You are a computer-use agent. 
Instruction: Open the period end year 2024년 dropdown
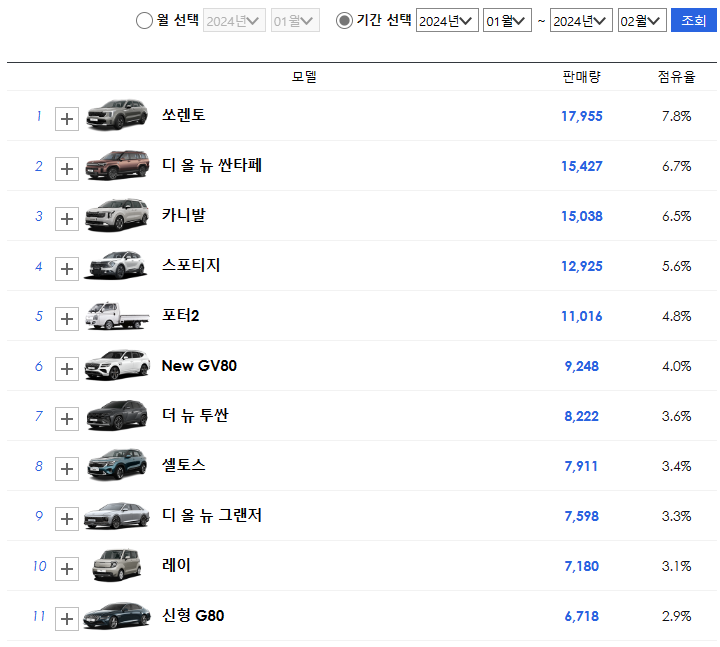coord(581,20)
